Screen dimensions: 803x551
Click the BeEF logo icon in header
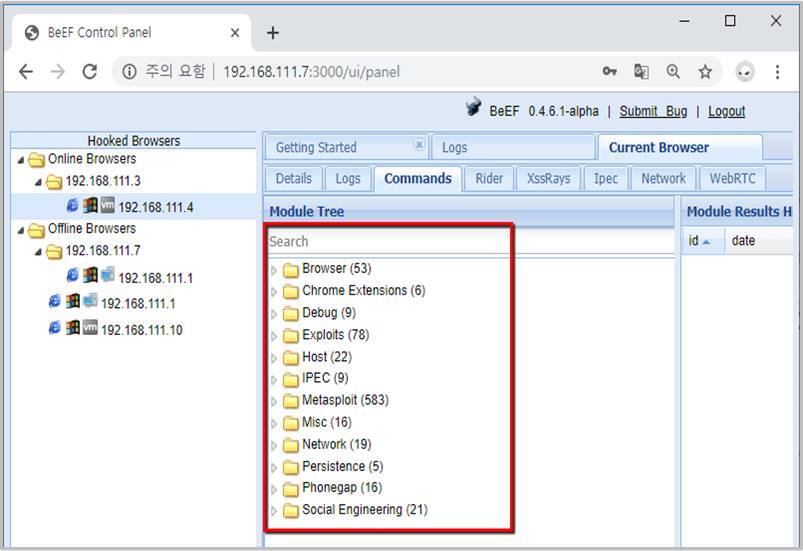click(x=474, y=107)
